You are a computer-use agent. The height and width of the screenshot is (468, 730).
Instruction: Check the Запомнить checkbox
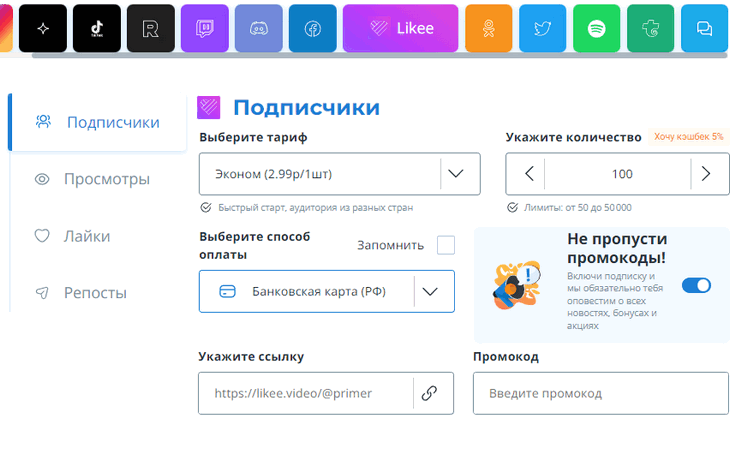(446, 245)
